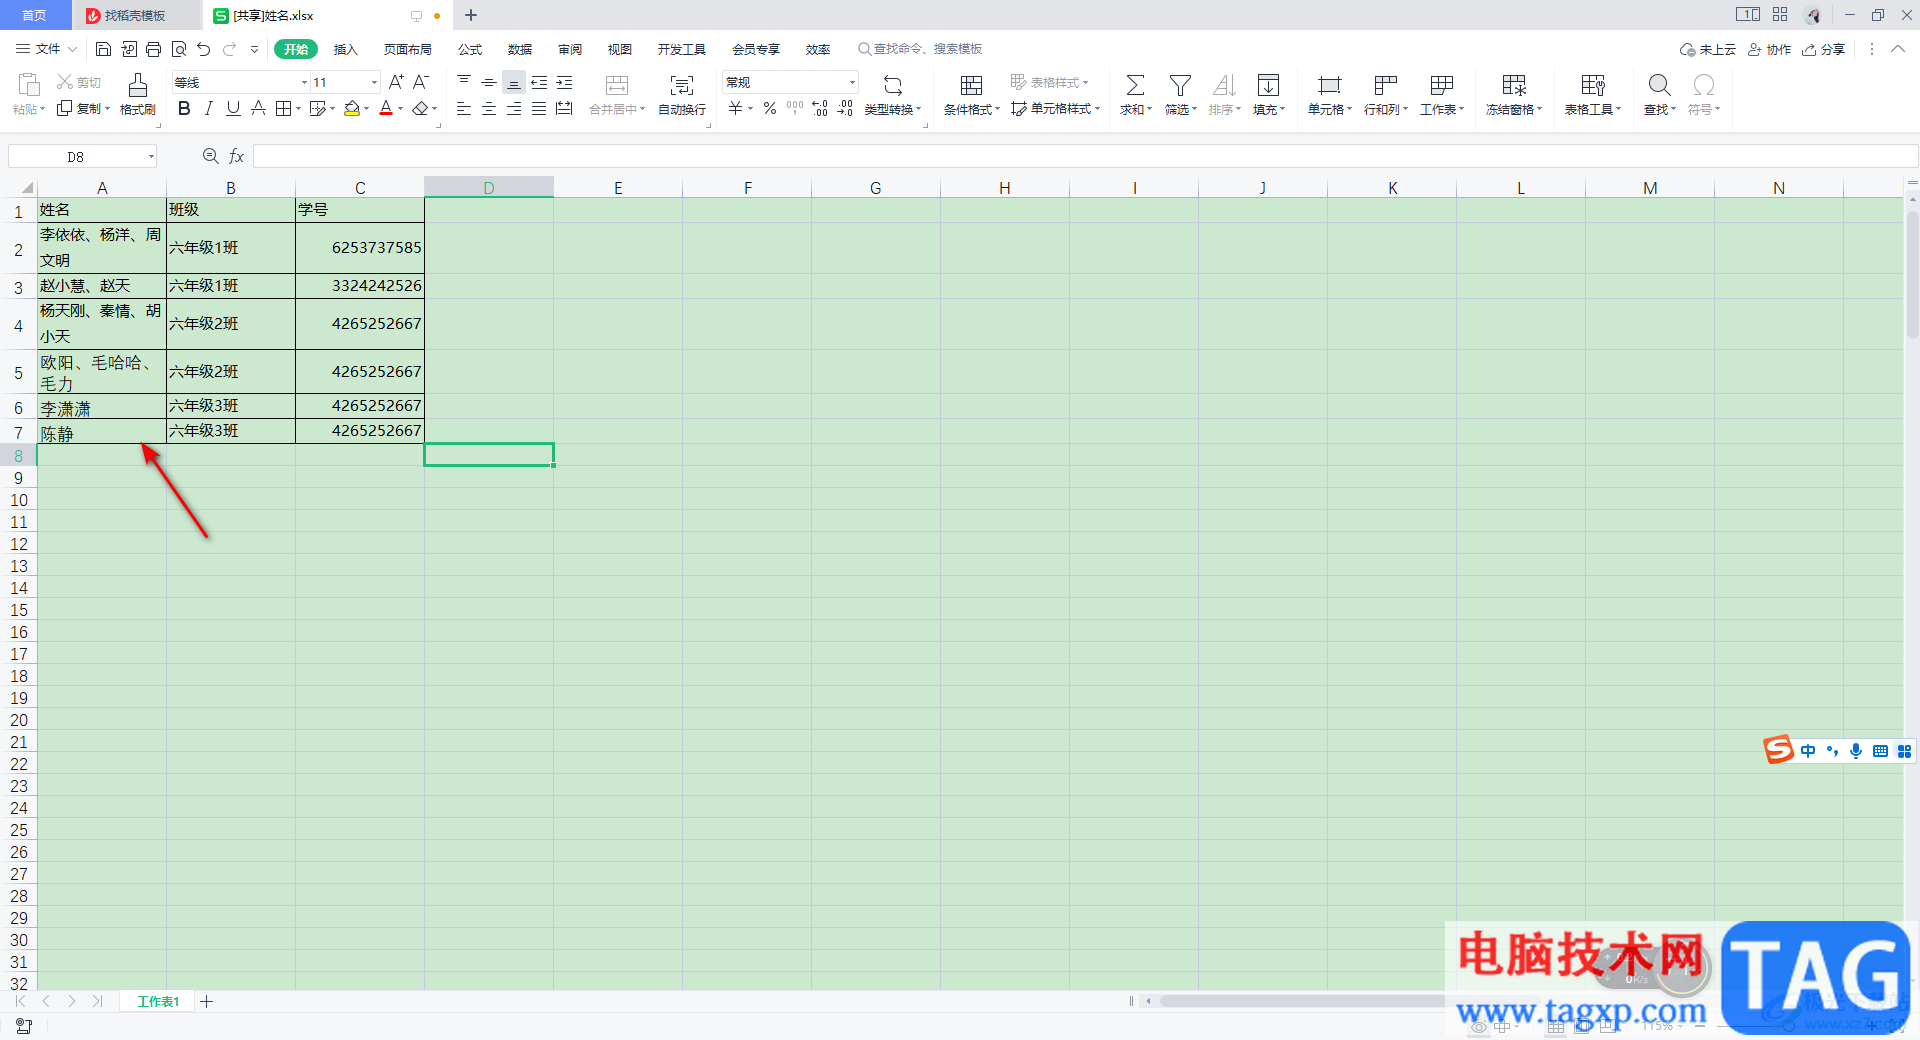Open Conditional Formatting (条件格式)
Viewport: 1920px width, 1040px height.
(971, 95)
